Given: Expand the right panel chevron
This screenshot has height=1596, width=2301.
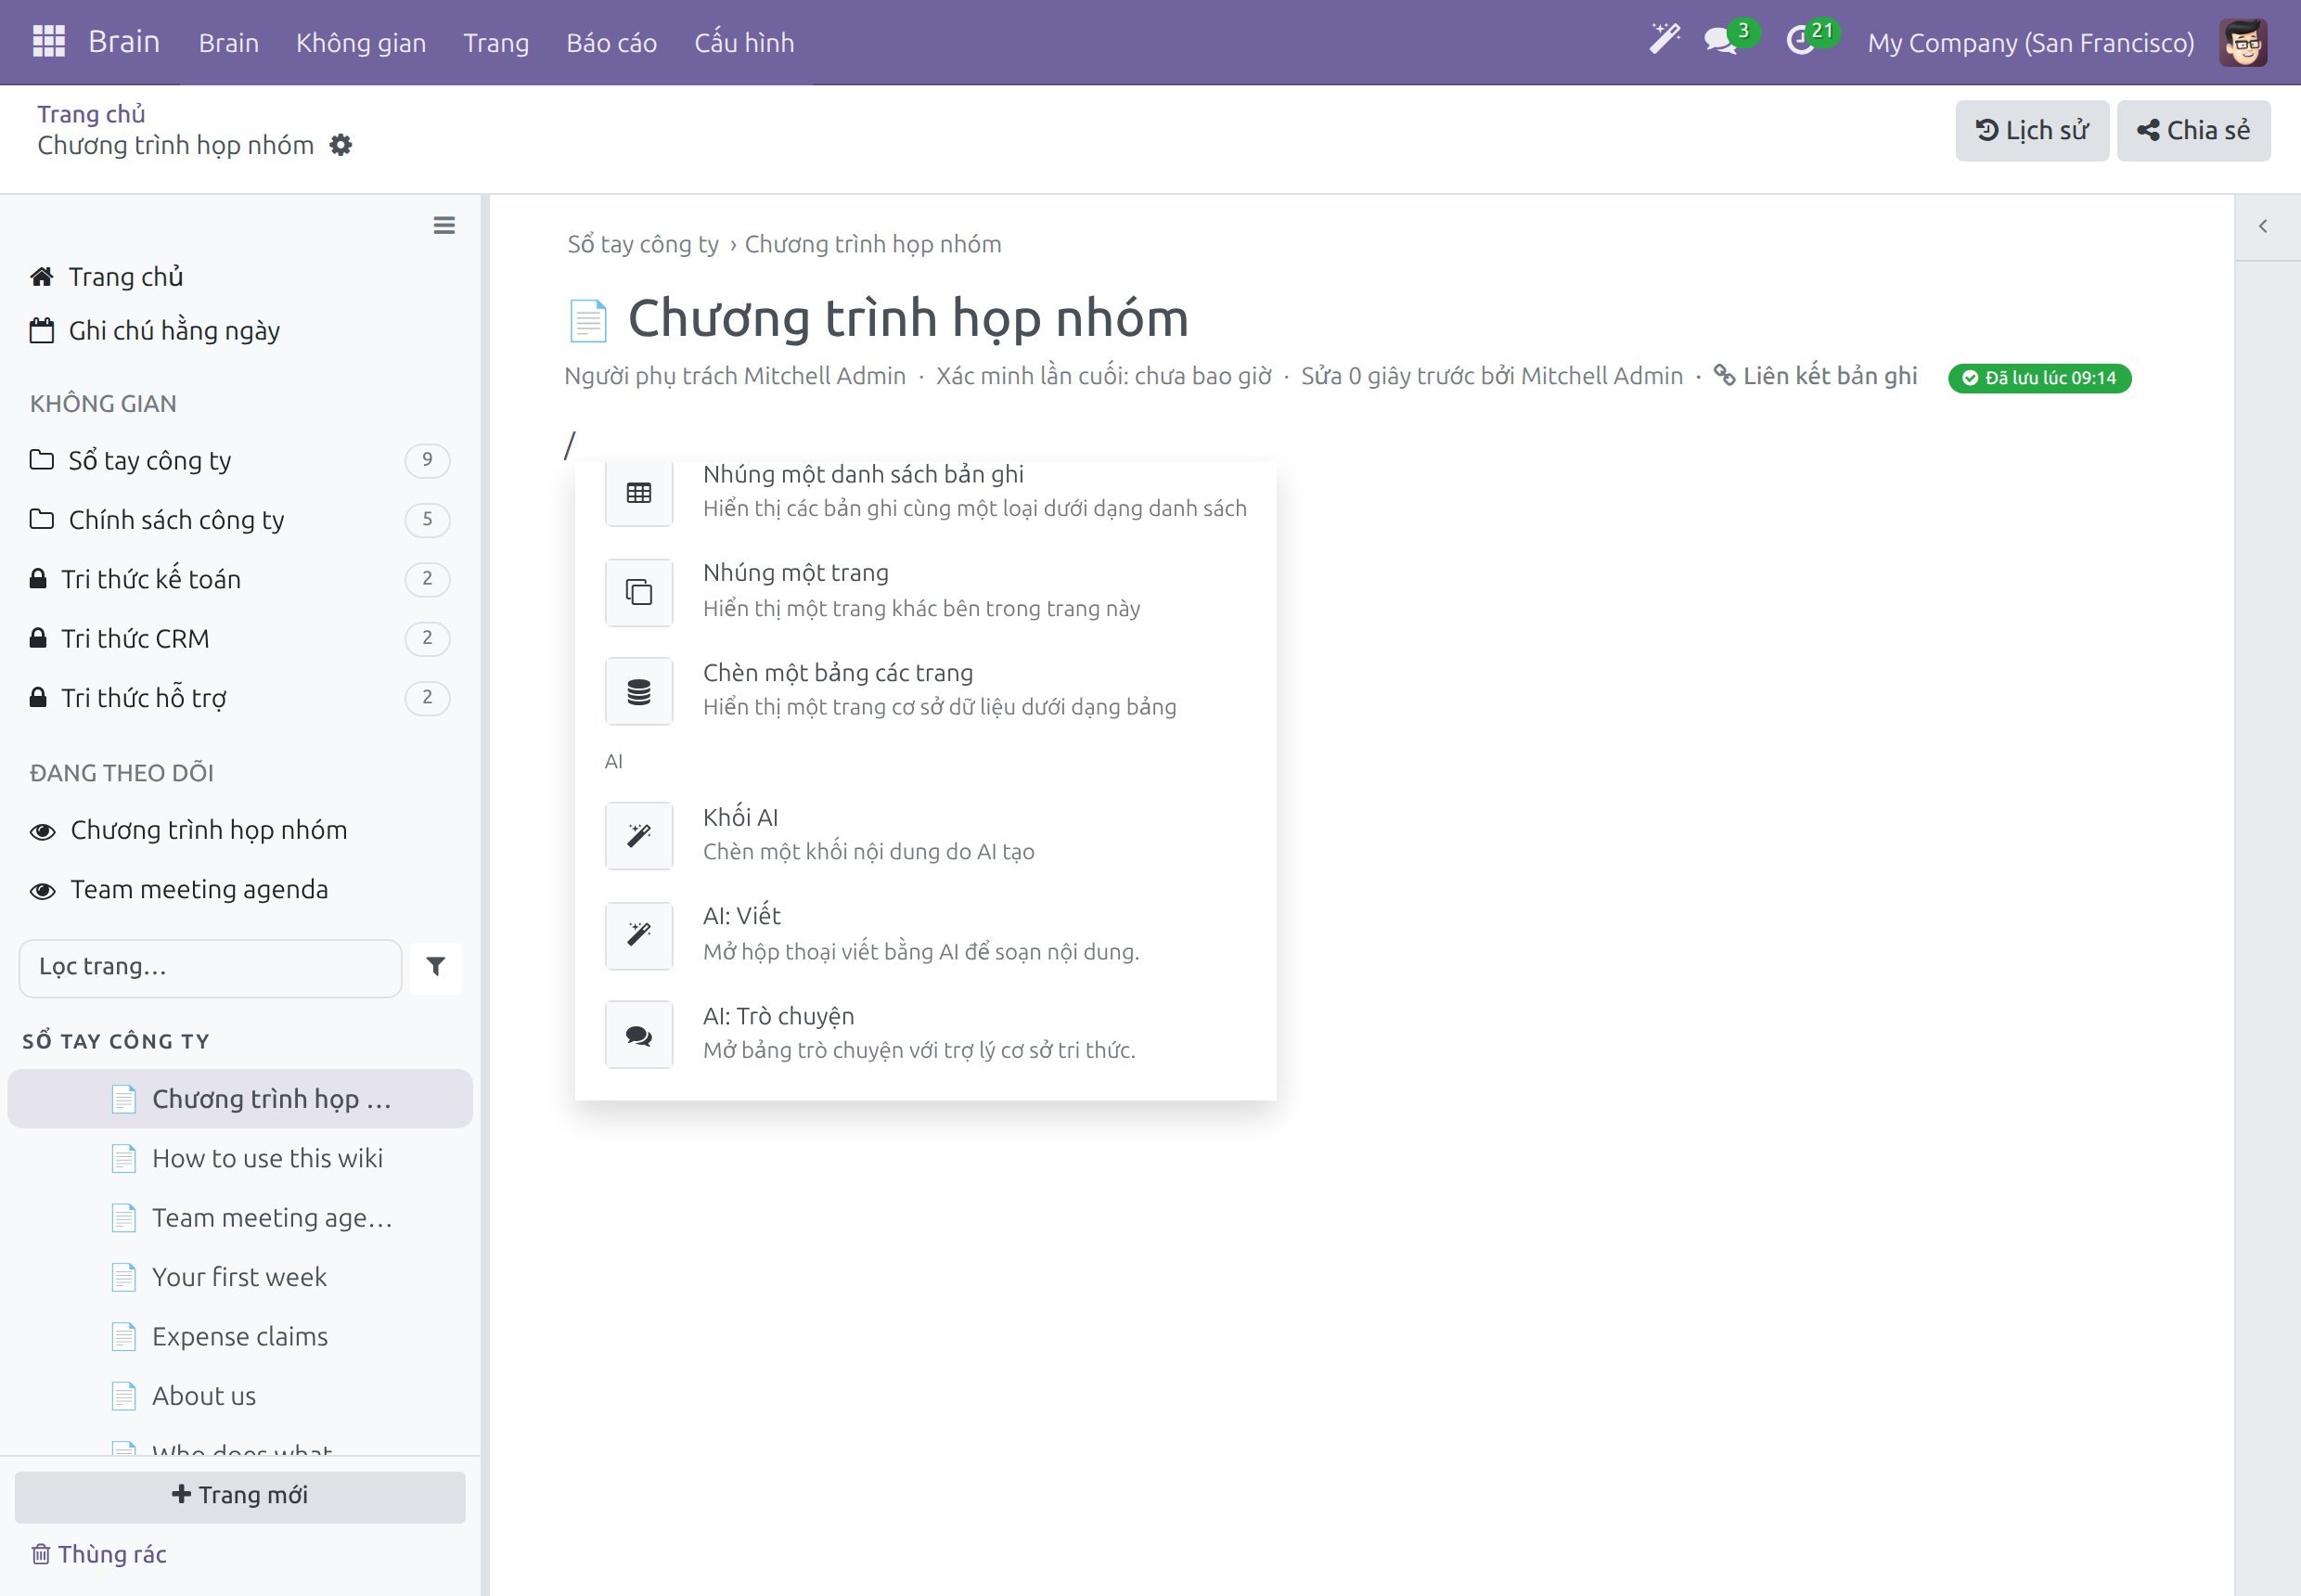Looking at the screenshot, I should tap(2263, 227).
